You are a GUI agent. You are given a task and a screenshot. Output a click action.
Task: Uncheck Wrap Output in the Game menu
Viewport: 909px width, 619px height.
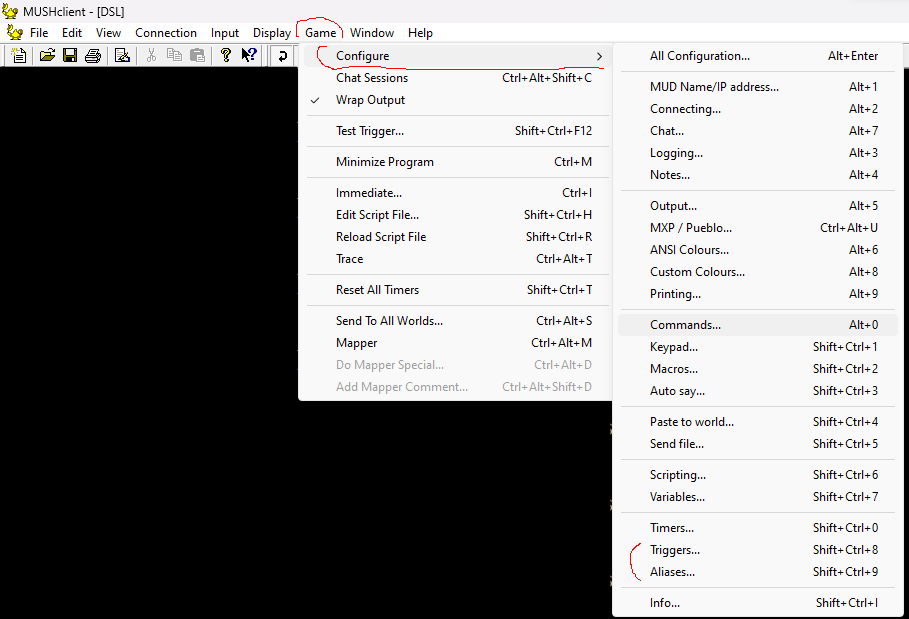pos(457,100)
